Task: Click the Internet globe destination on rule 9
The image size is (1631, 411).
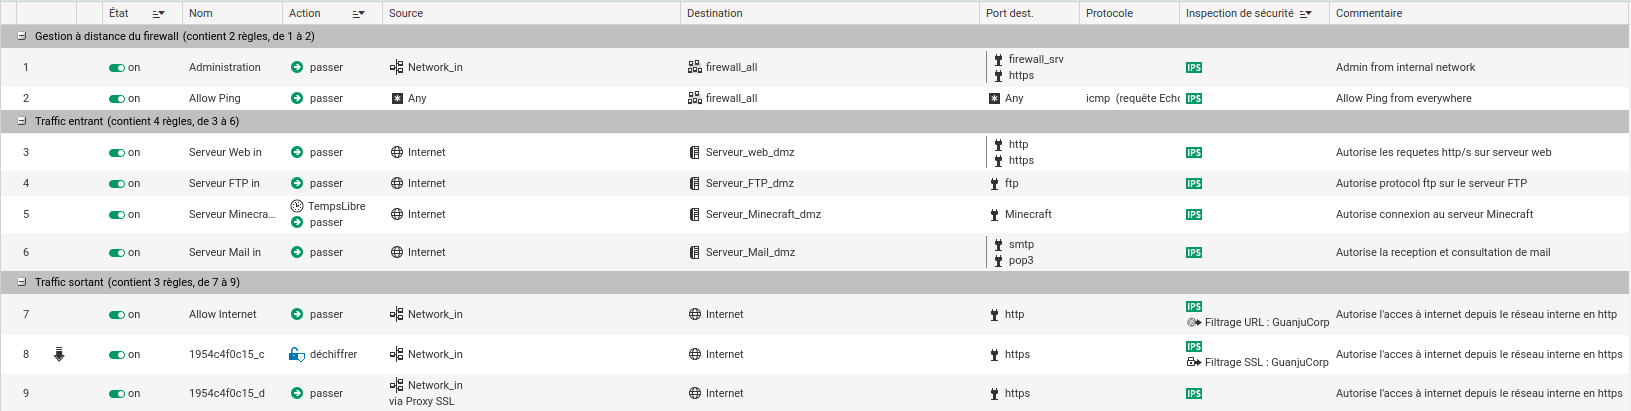Action: tap(695, 393)
